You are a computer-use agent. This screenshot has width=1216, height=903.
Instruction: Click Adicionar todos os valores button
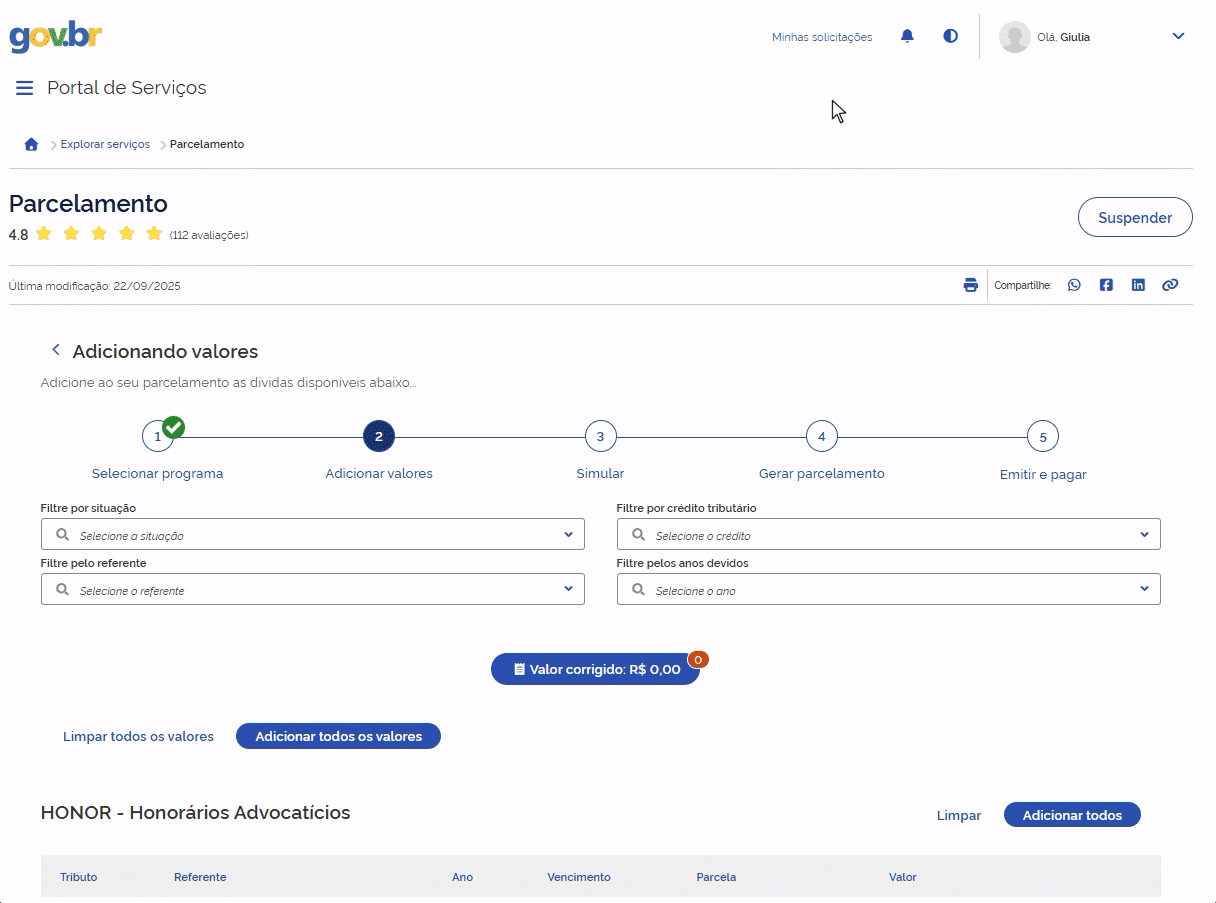(x=338, y=736)
